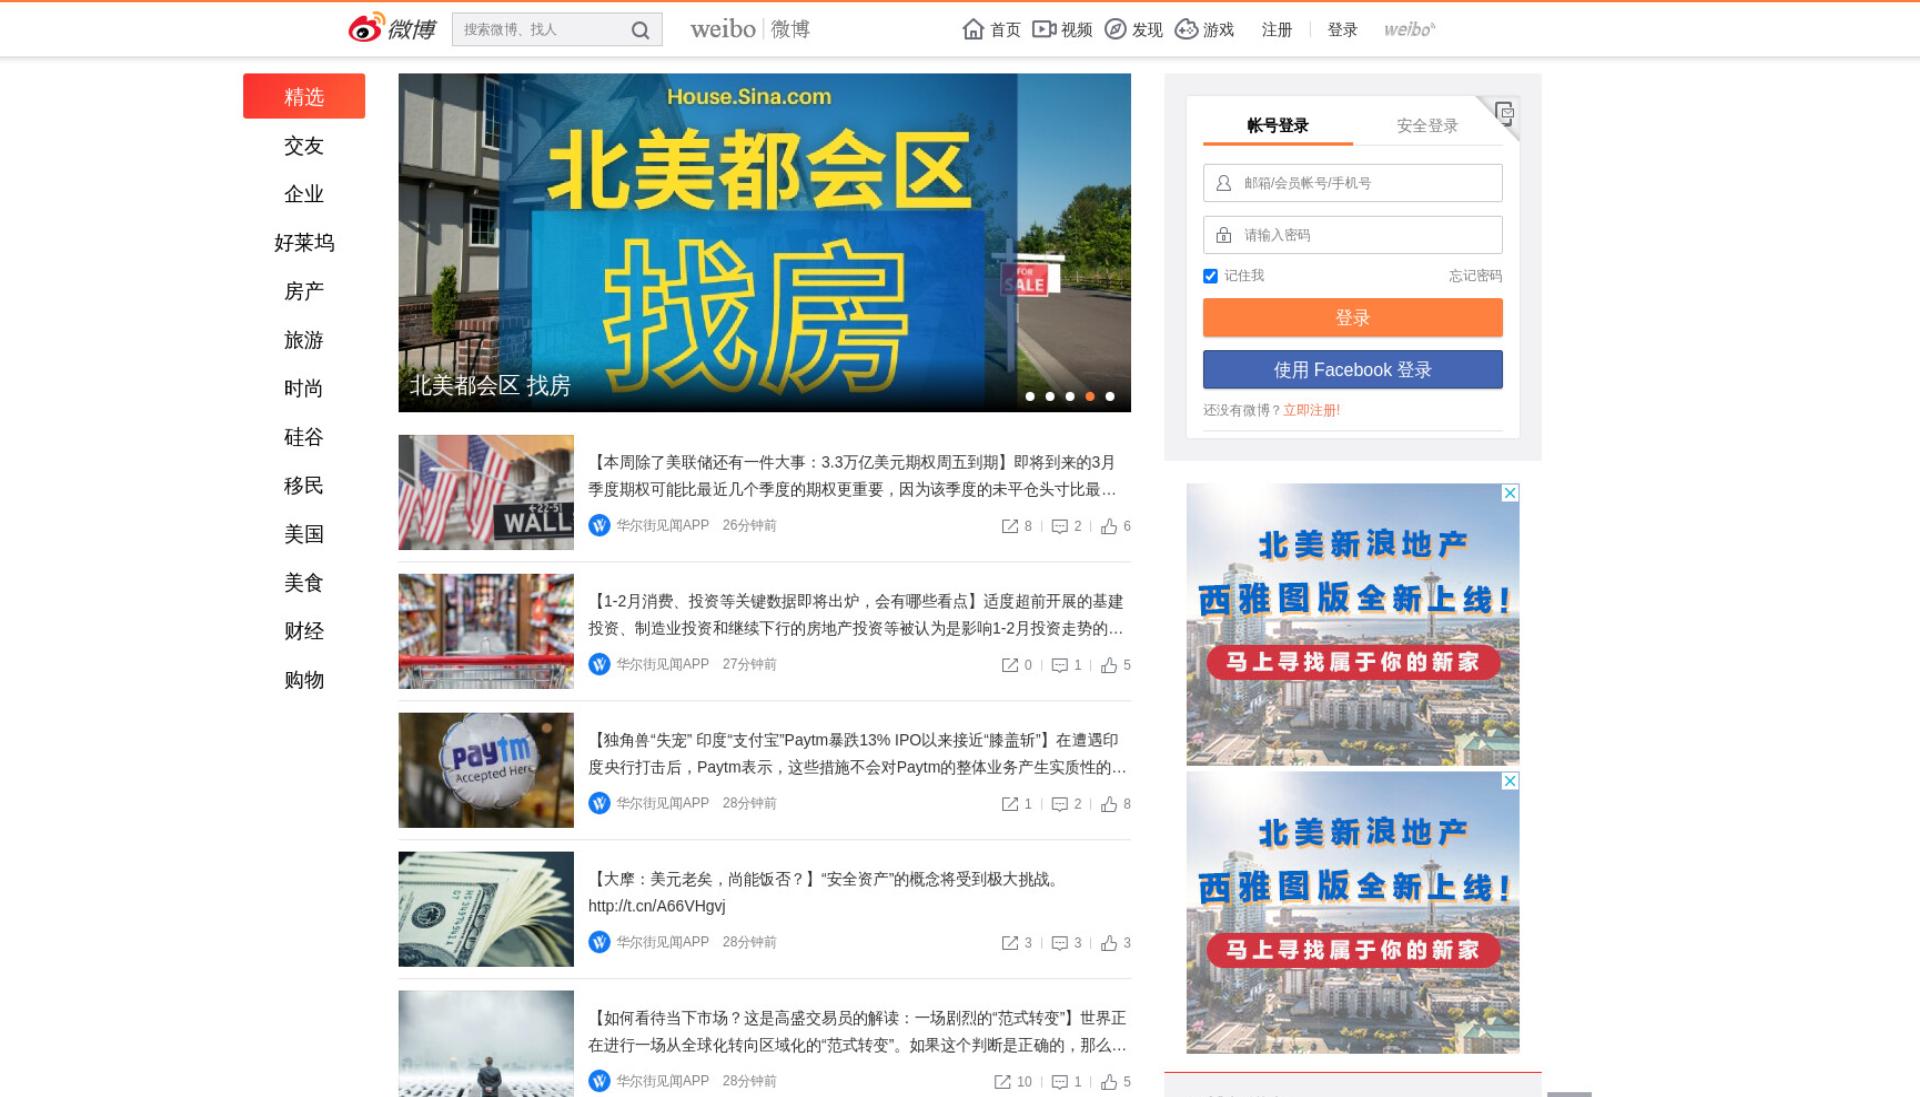Screen dimensions: 1920x1097
Task: Click the 立即注册 link
Action: click(x=1311, y=410)
